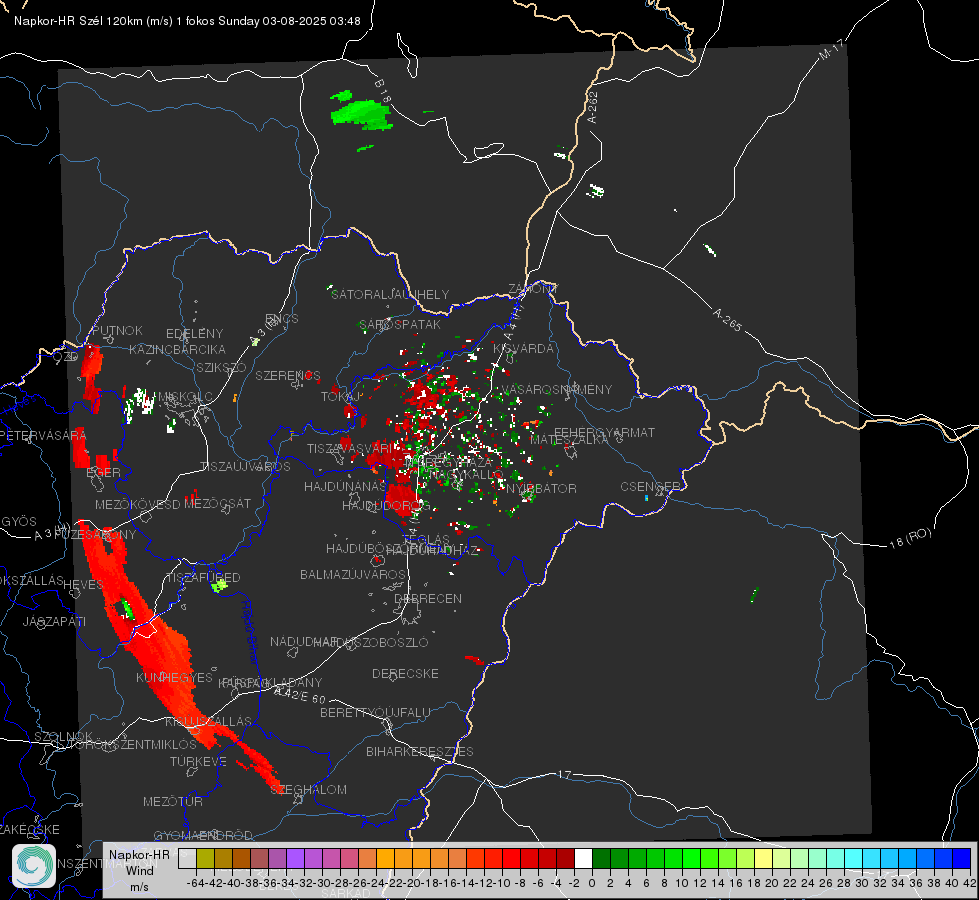This screenshot has width=979, height=900.
Task: Click the radar title text with timestamp 03:48
Action: pos(187,21)
